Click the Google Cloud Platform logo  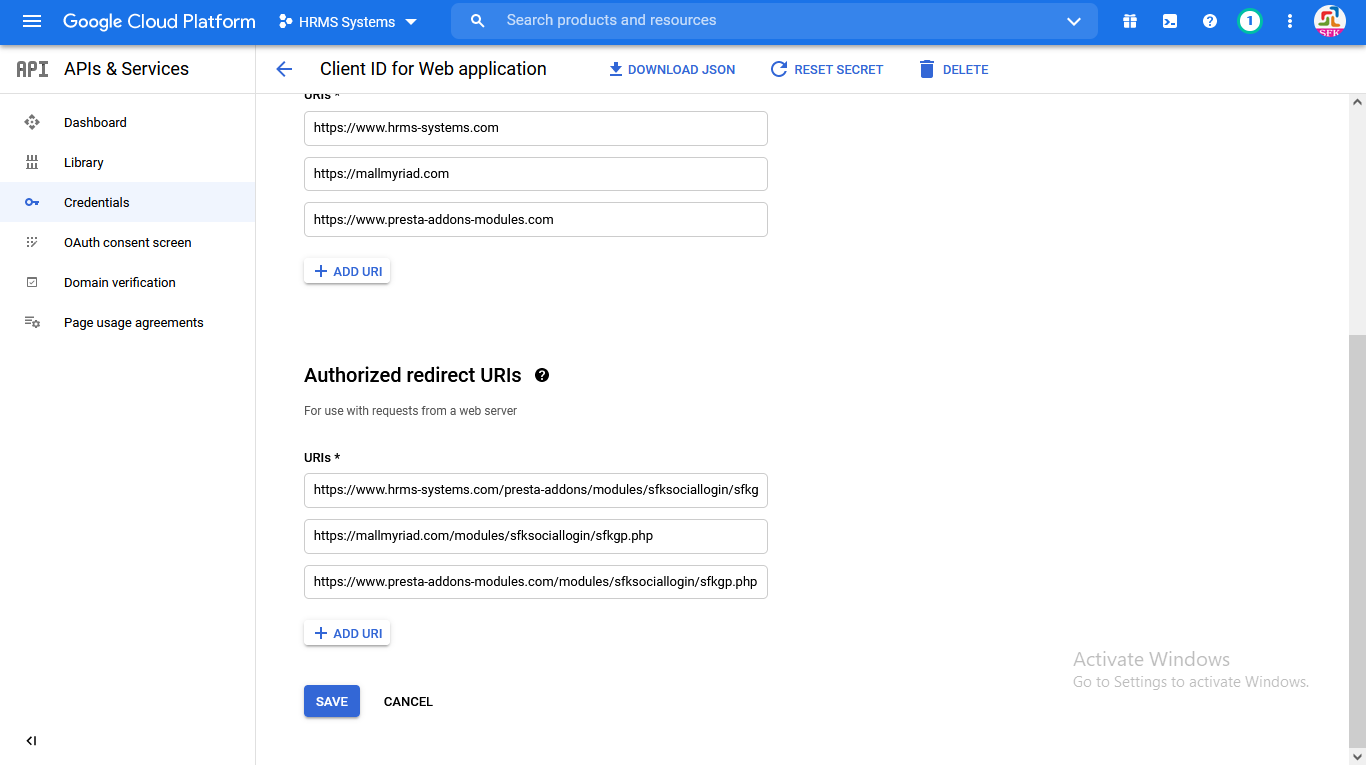tap(159, 21)
